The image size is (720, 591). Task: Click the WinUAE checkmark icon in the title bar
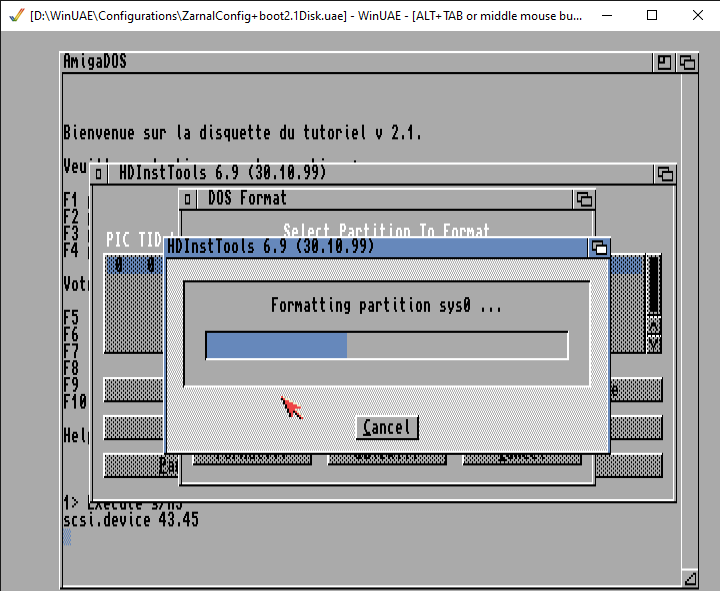click(x=17, y=15)
